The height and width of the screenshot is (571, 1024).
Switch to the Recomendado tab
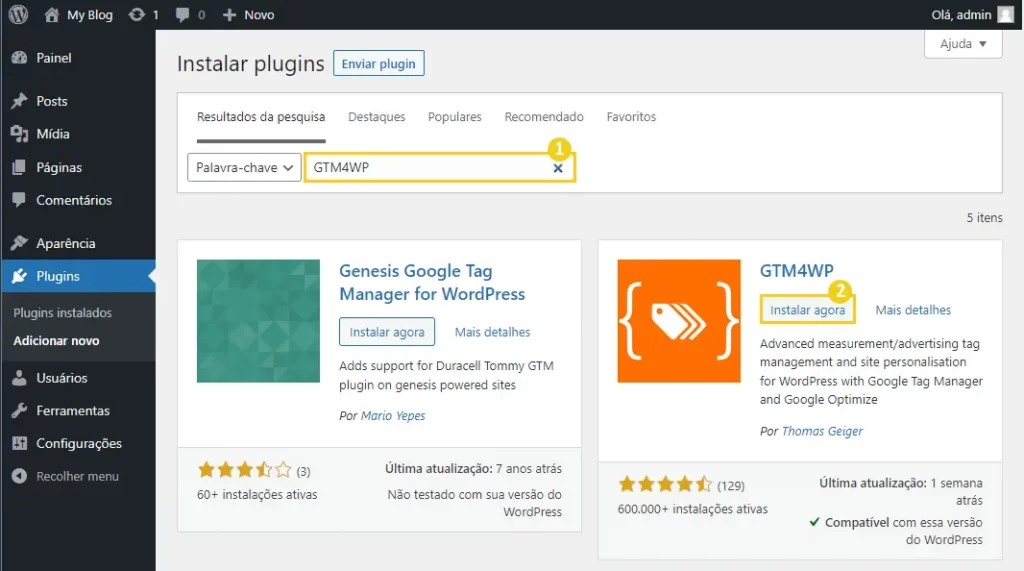tap(544, 117)
